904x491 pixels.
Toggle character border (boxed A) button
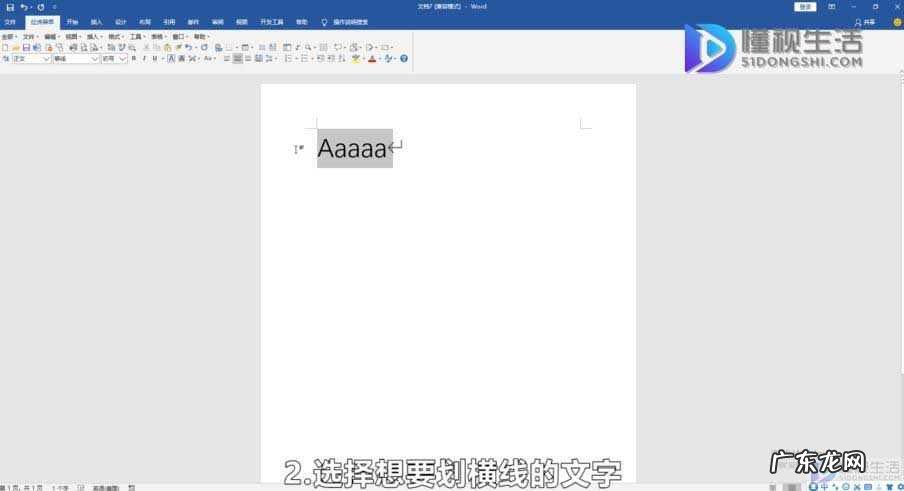coord(171,58)
